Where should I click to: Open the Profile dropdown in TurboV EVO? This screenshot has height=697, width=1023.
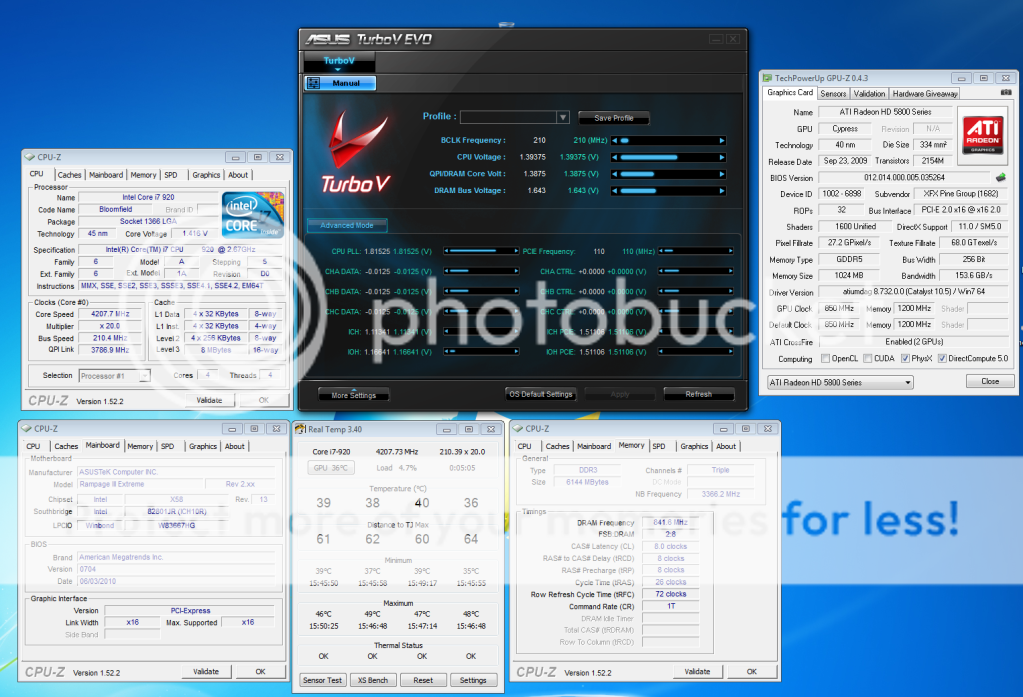562,117
